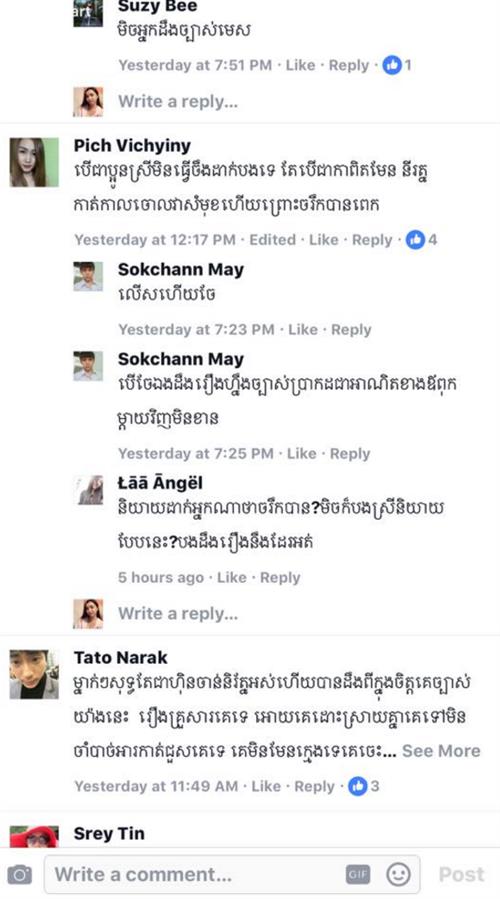
Task: Click the Post button
Action: 462,874
